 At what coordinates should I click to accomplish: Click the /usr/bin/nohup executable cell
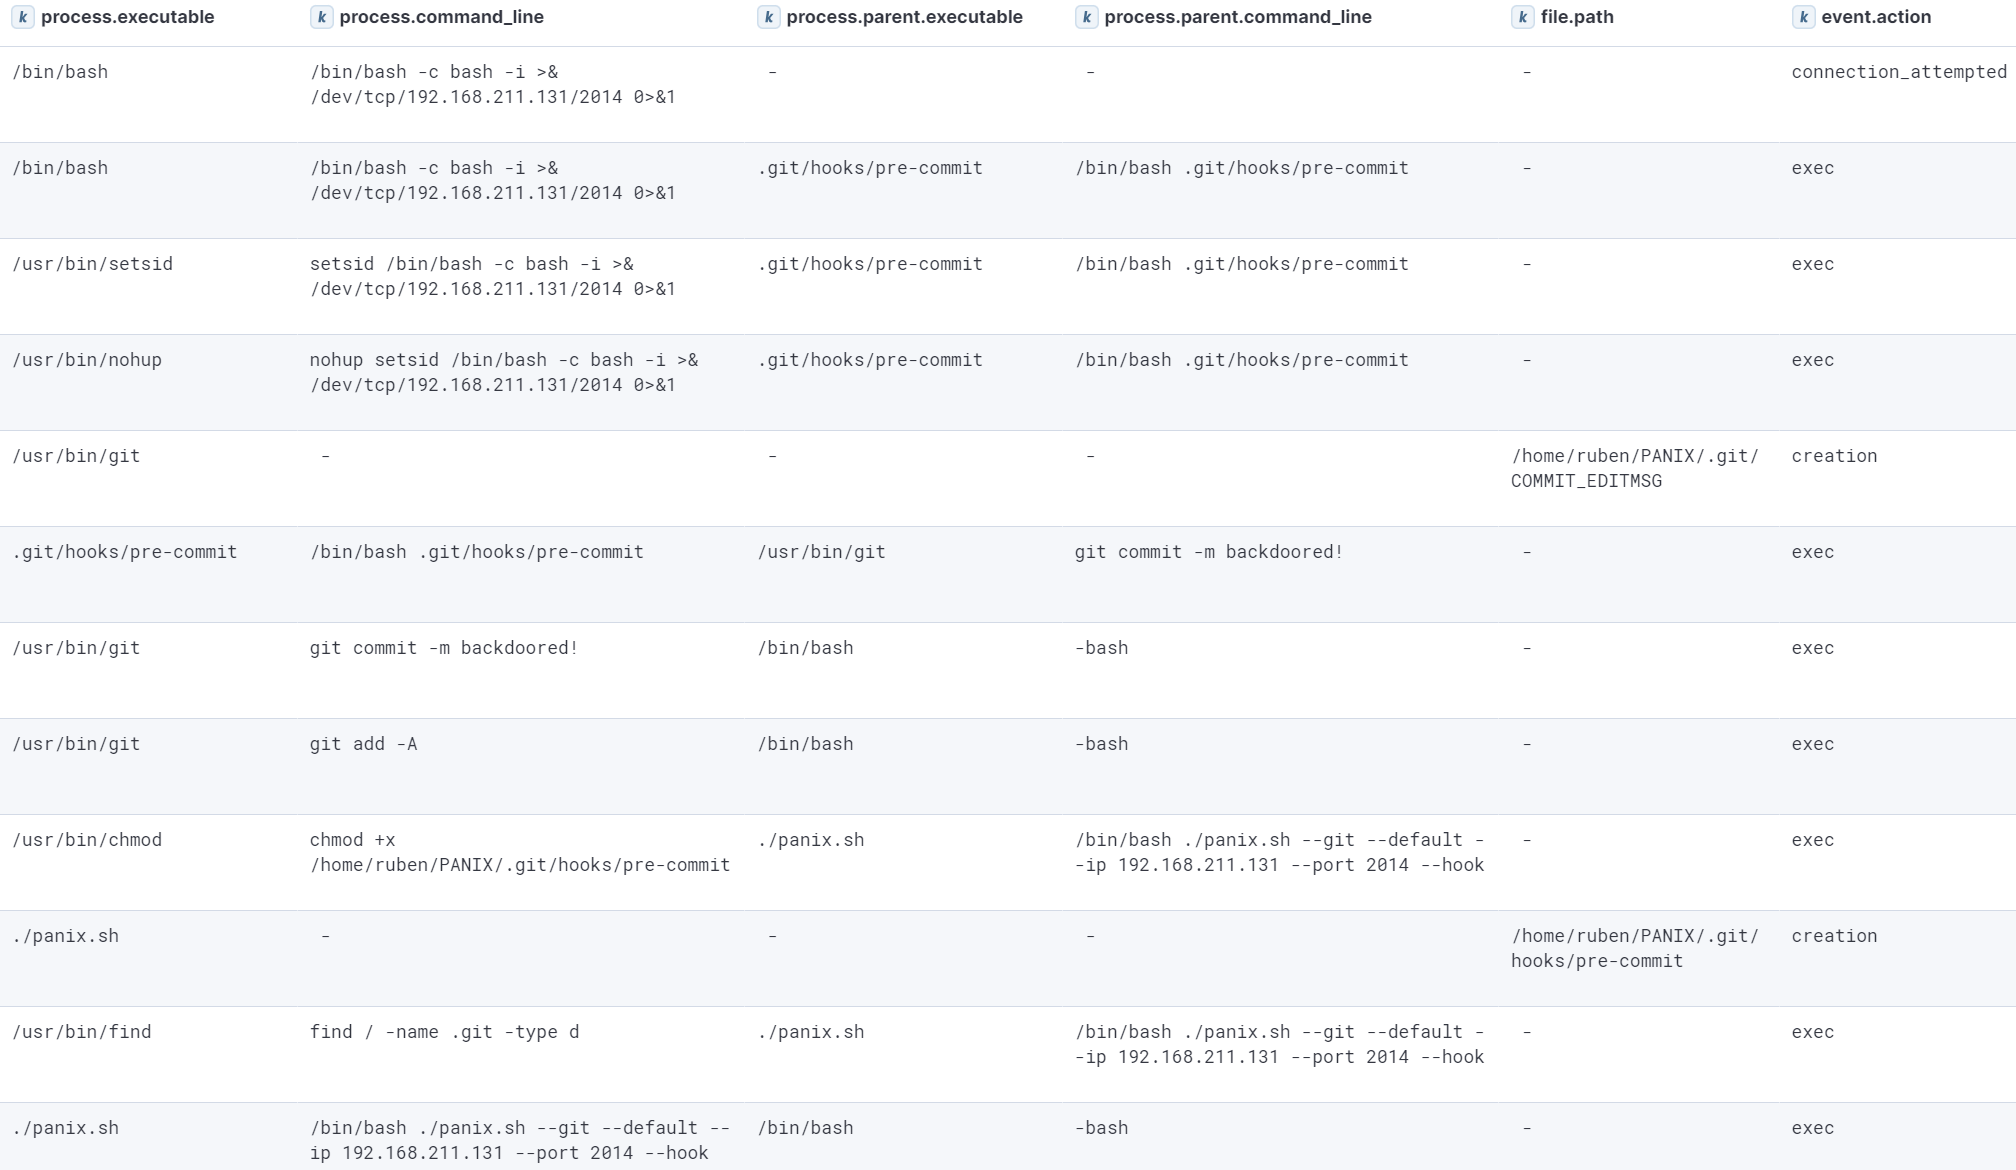tap(87, 360)
